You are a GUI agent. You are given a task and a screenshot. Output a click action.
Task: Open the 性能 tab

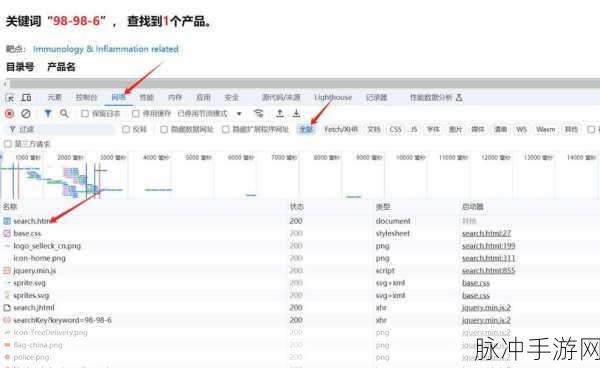click(x=147, y=98)
